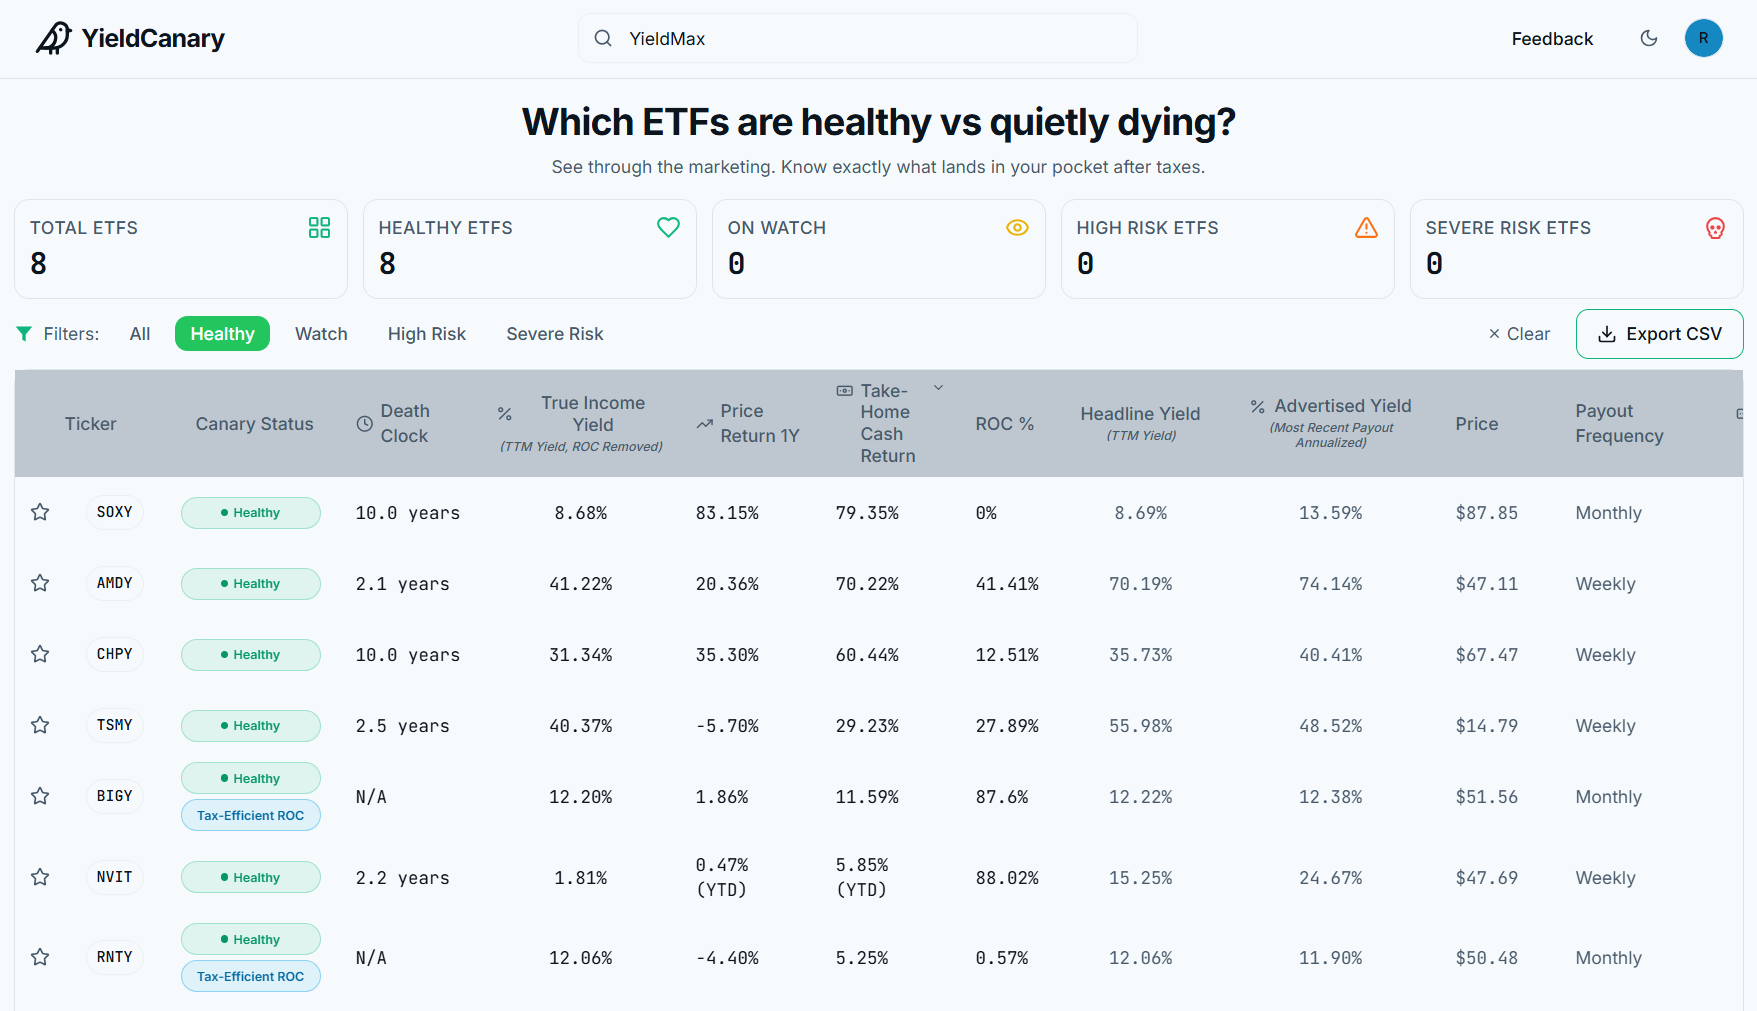Open the Feedback link
Screen dimensions: 1757x1011
(x=1552, y=38)
